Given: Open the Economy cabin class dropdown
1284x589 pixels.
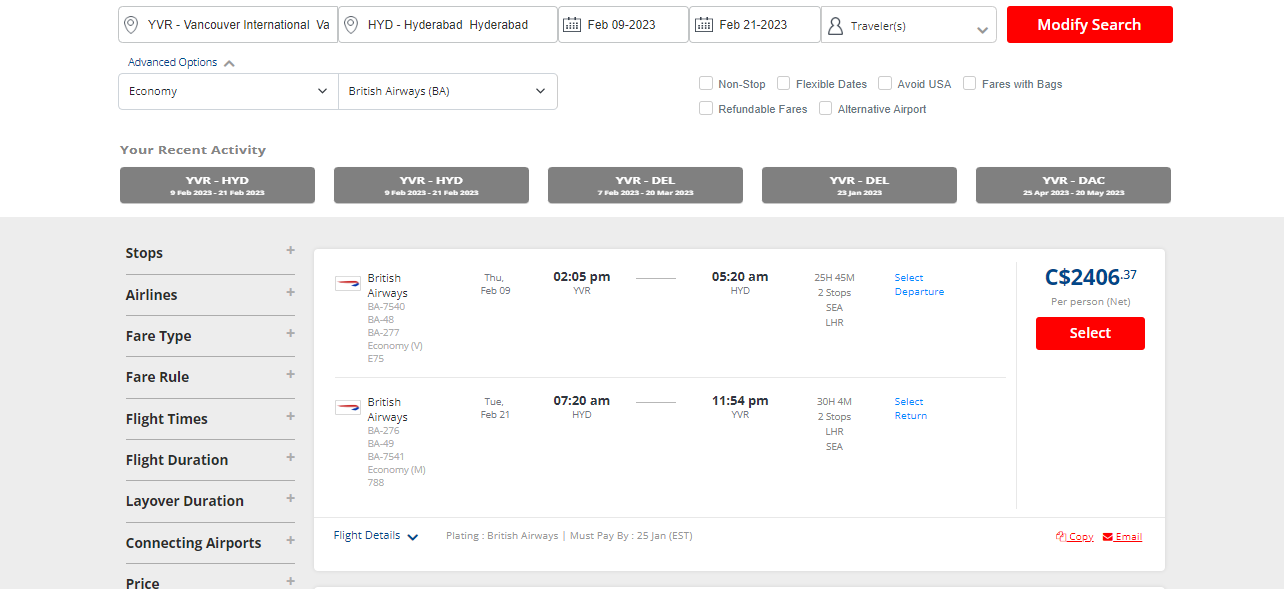Looking at the screenshot, I should pyautogui.click(x=228, y=91).
